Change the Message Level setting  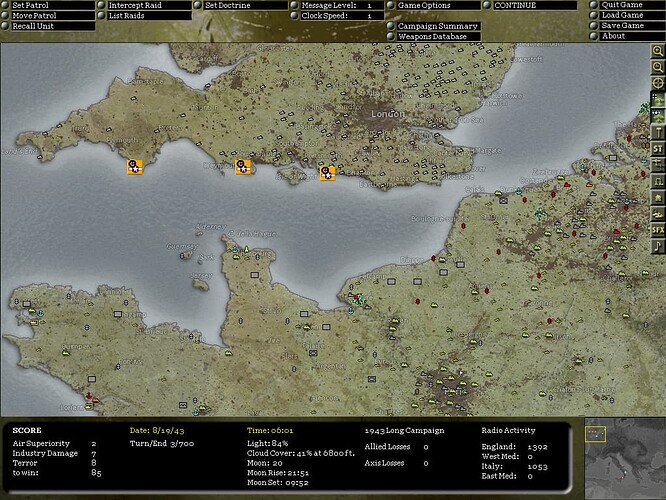click(x=338, y=5)
